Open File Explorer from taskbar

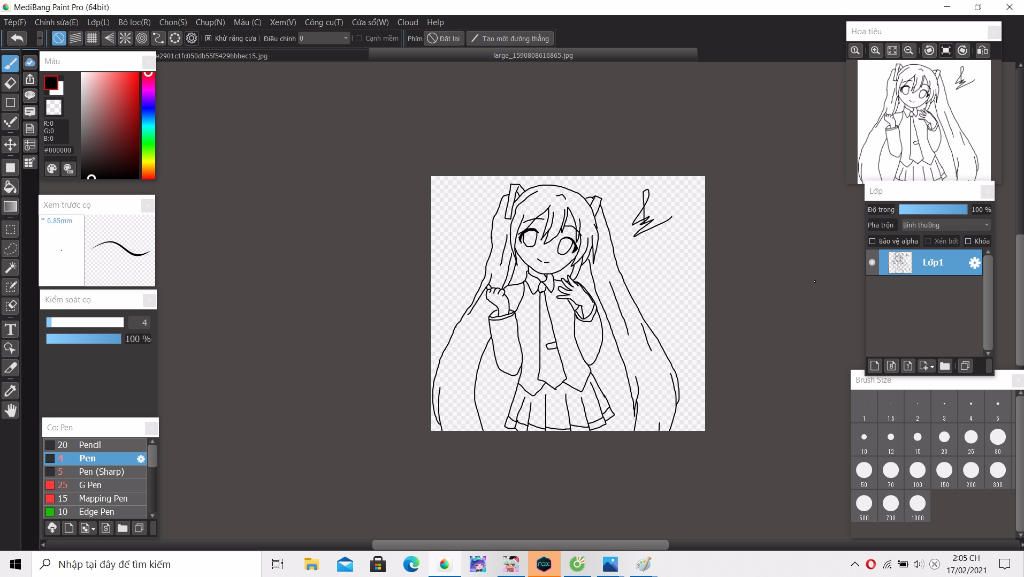[312, 564]
